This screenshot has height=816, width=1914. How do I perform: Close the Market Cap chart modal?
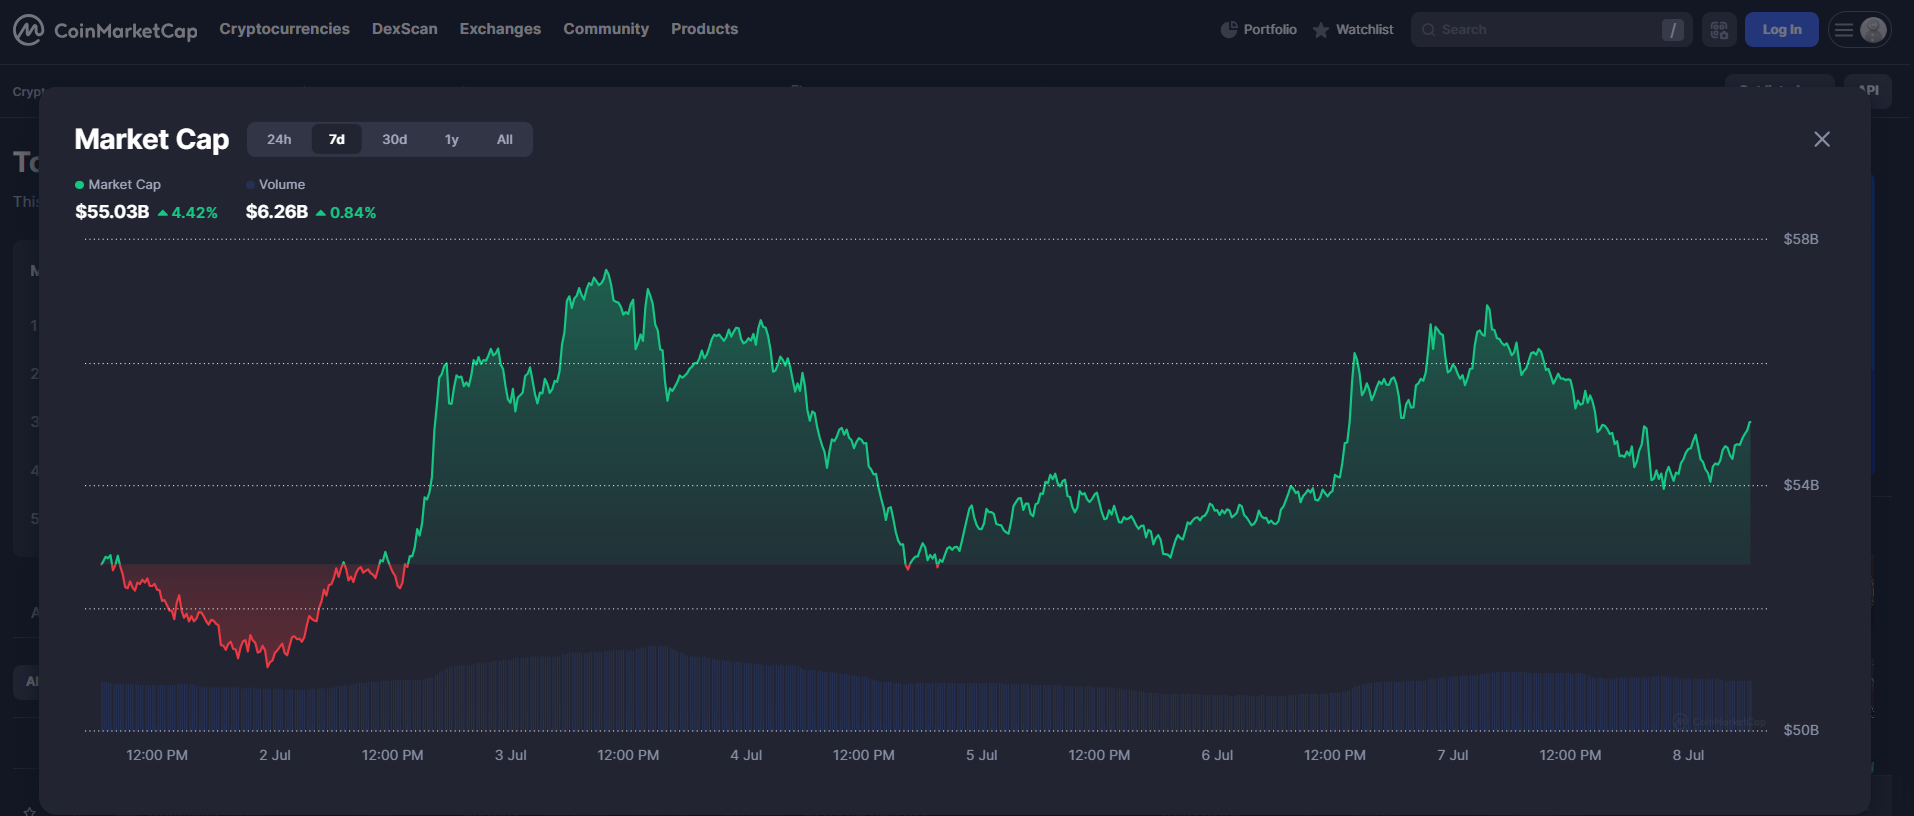click(x=1822, y=140)
